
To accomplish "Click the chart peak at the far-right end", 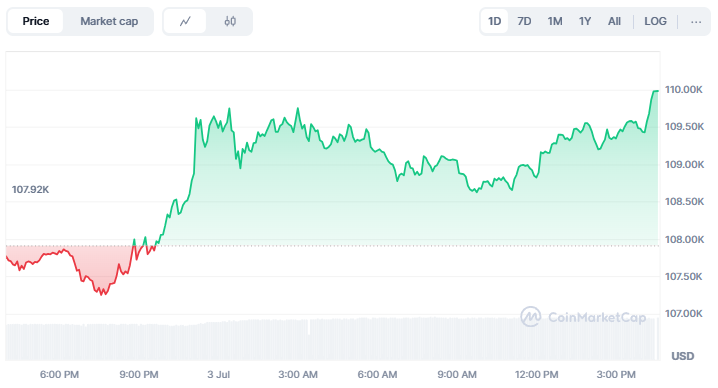I will coord(656,91).
